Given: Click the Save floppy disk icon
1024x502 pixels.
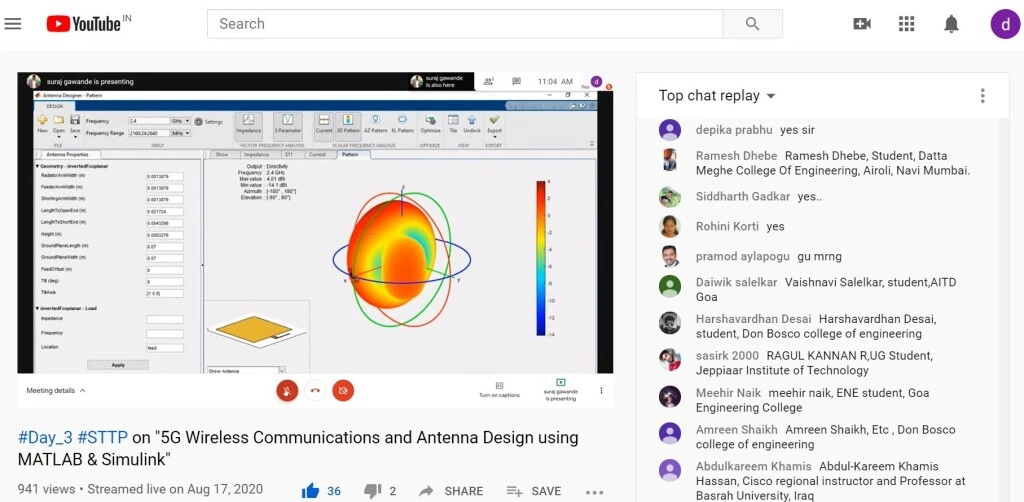Looking at the screenshot, I should point(75,120).
